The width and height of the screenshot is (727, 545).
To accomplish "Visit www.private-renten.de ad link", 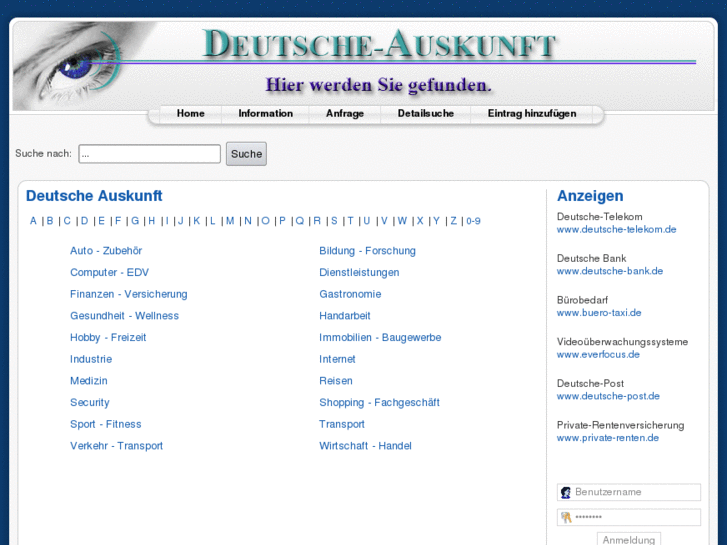I will point(607,438).
